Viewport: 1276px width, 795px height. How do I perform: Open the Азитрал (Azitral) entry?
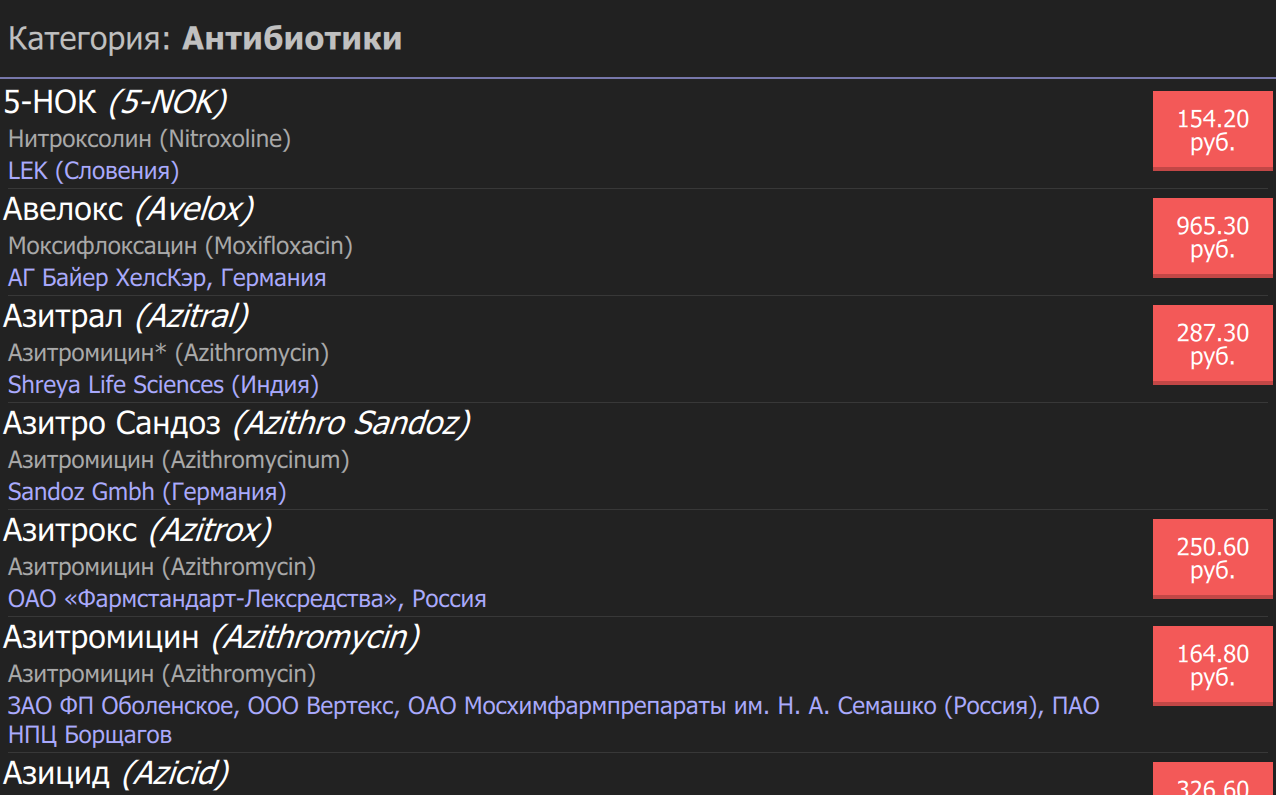tap(126, 316)
